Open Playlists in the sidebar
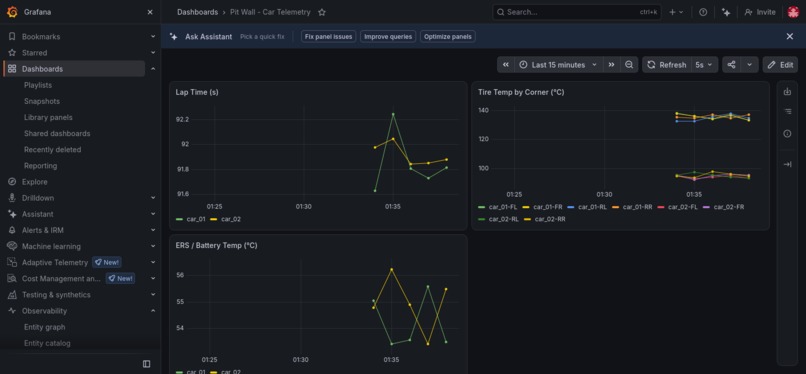The width and height of the screenshot is (806, 374). pos(38,85)
